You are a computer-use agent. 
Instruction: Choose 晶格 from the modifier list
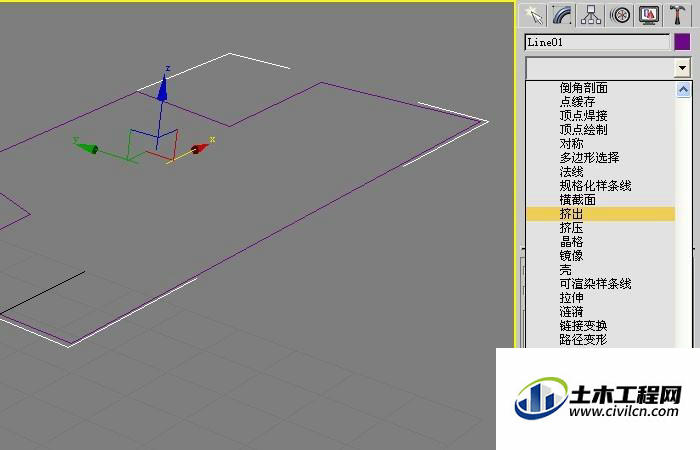click(x=571, y=242)
